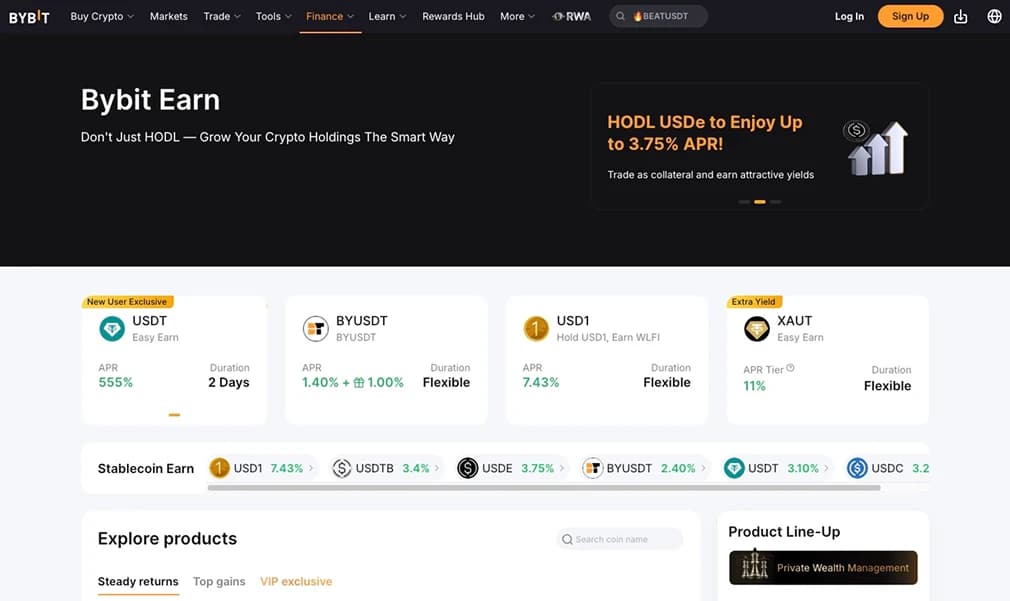Viewport: 1010px width, 601px height.
Task: Click the USDTB icon in Stablecoin Earn
Action: 341,468
